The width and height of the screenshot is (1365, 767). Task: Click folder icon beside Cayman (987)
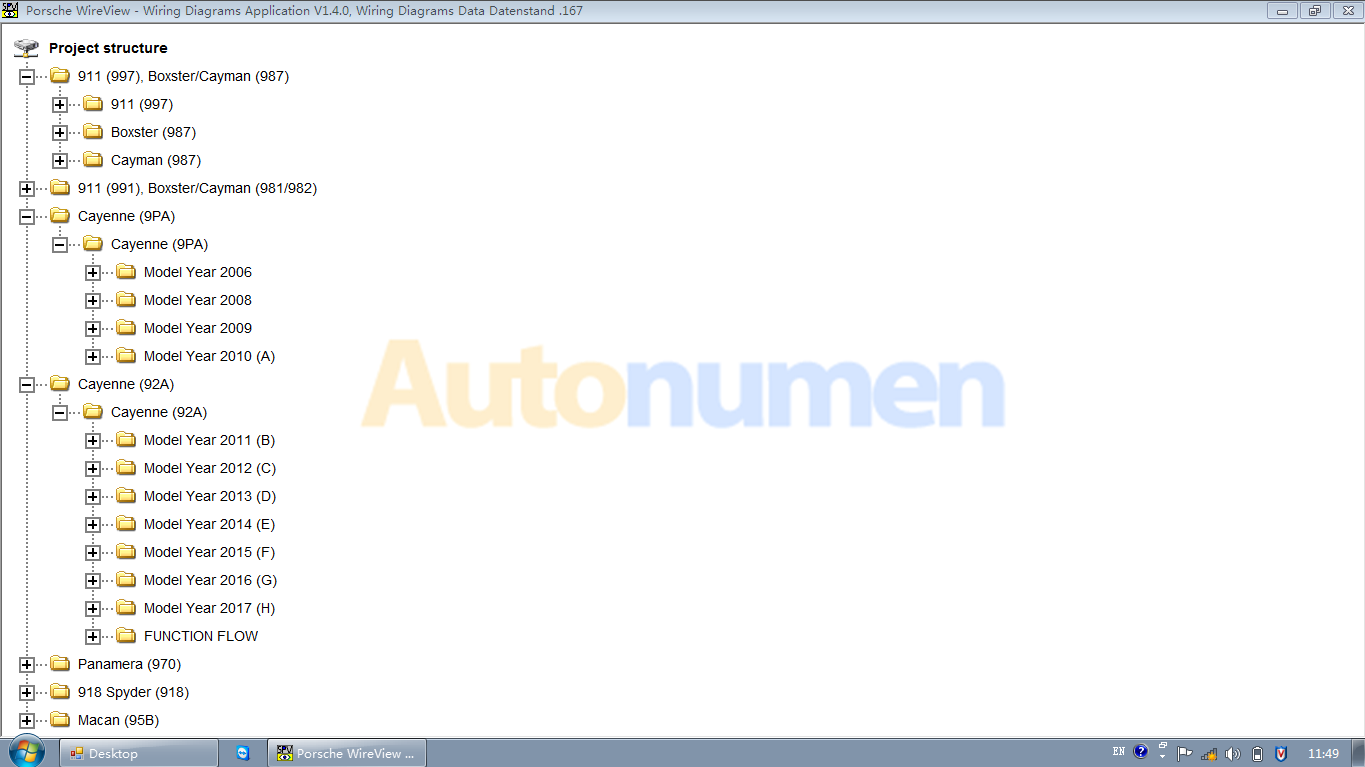(x=93, y=159)
